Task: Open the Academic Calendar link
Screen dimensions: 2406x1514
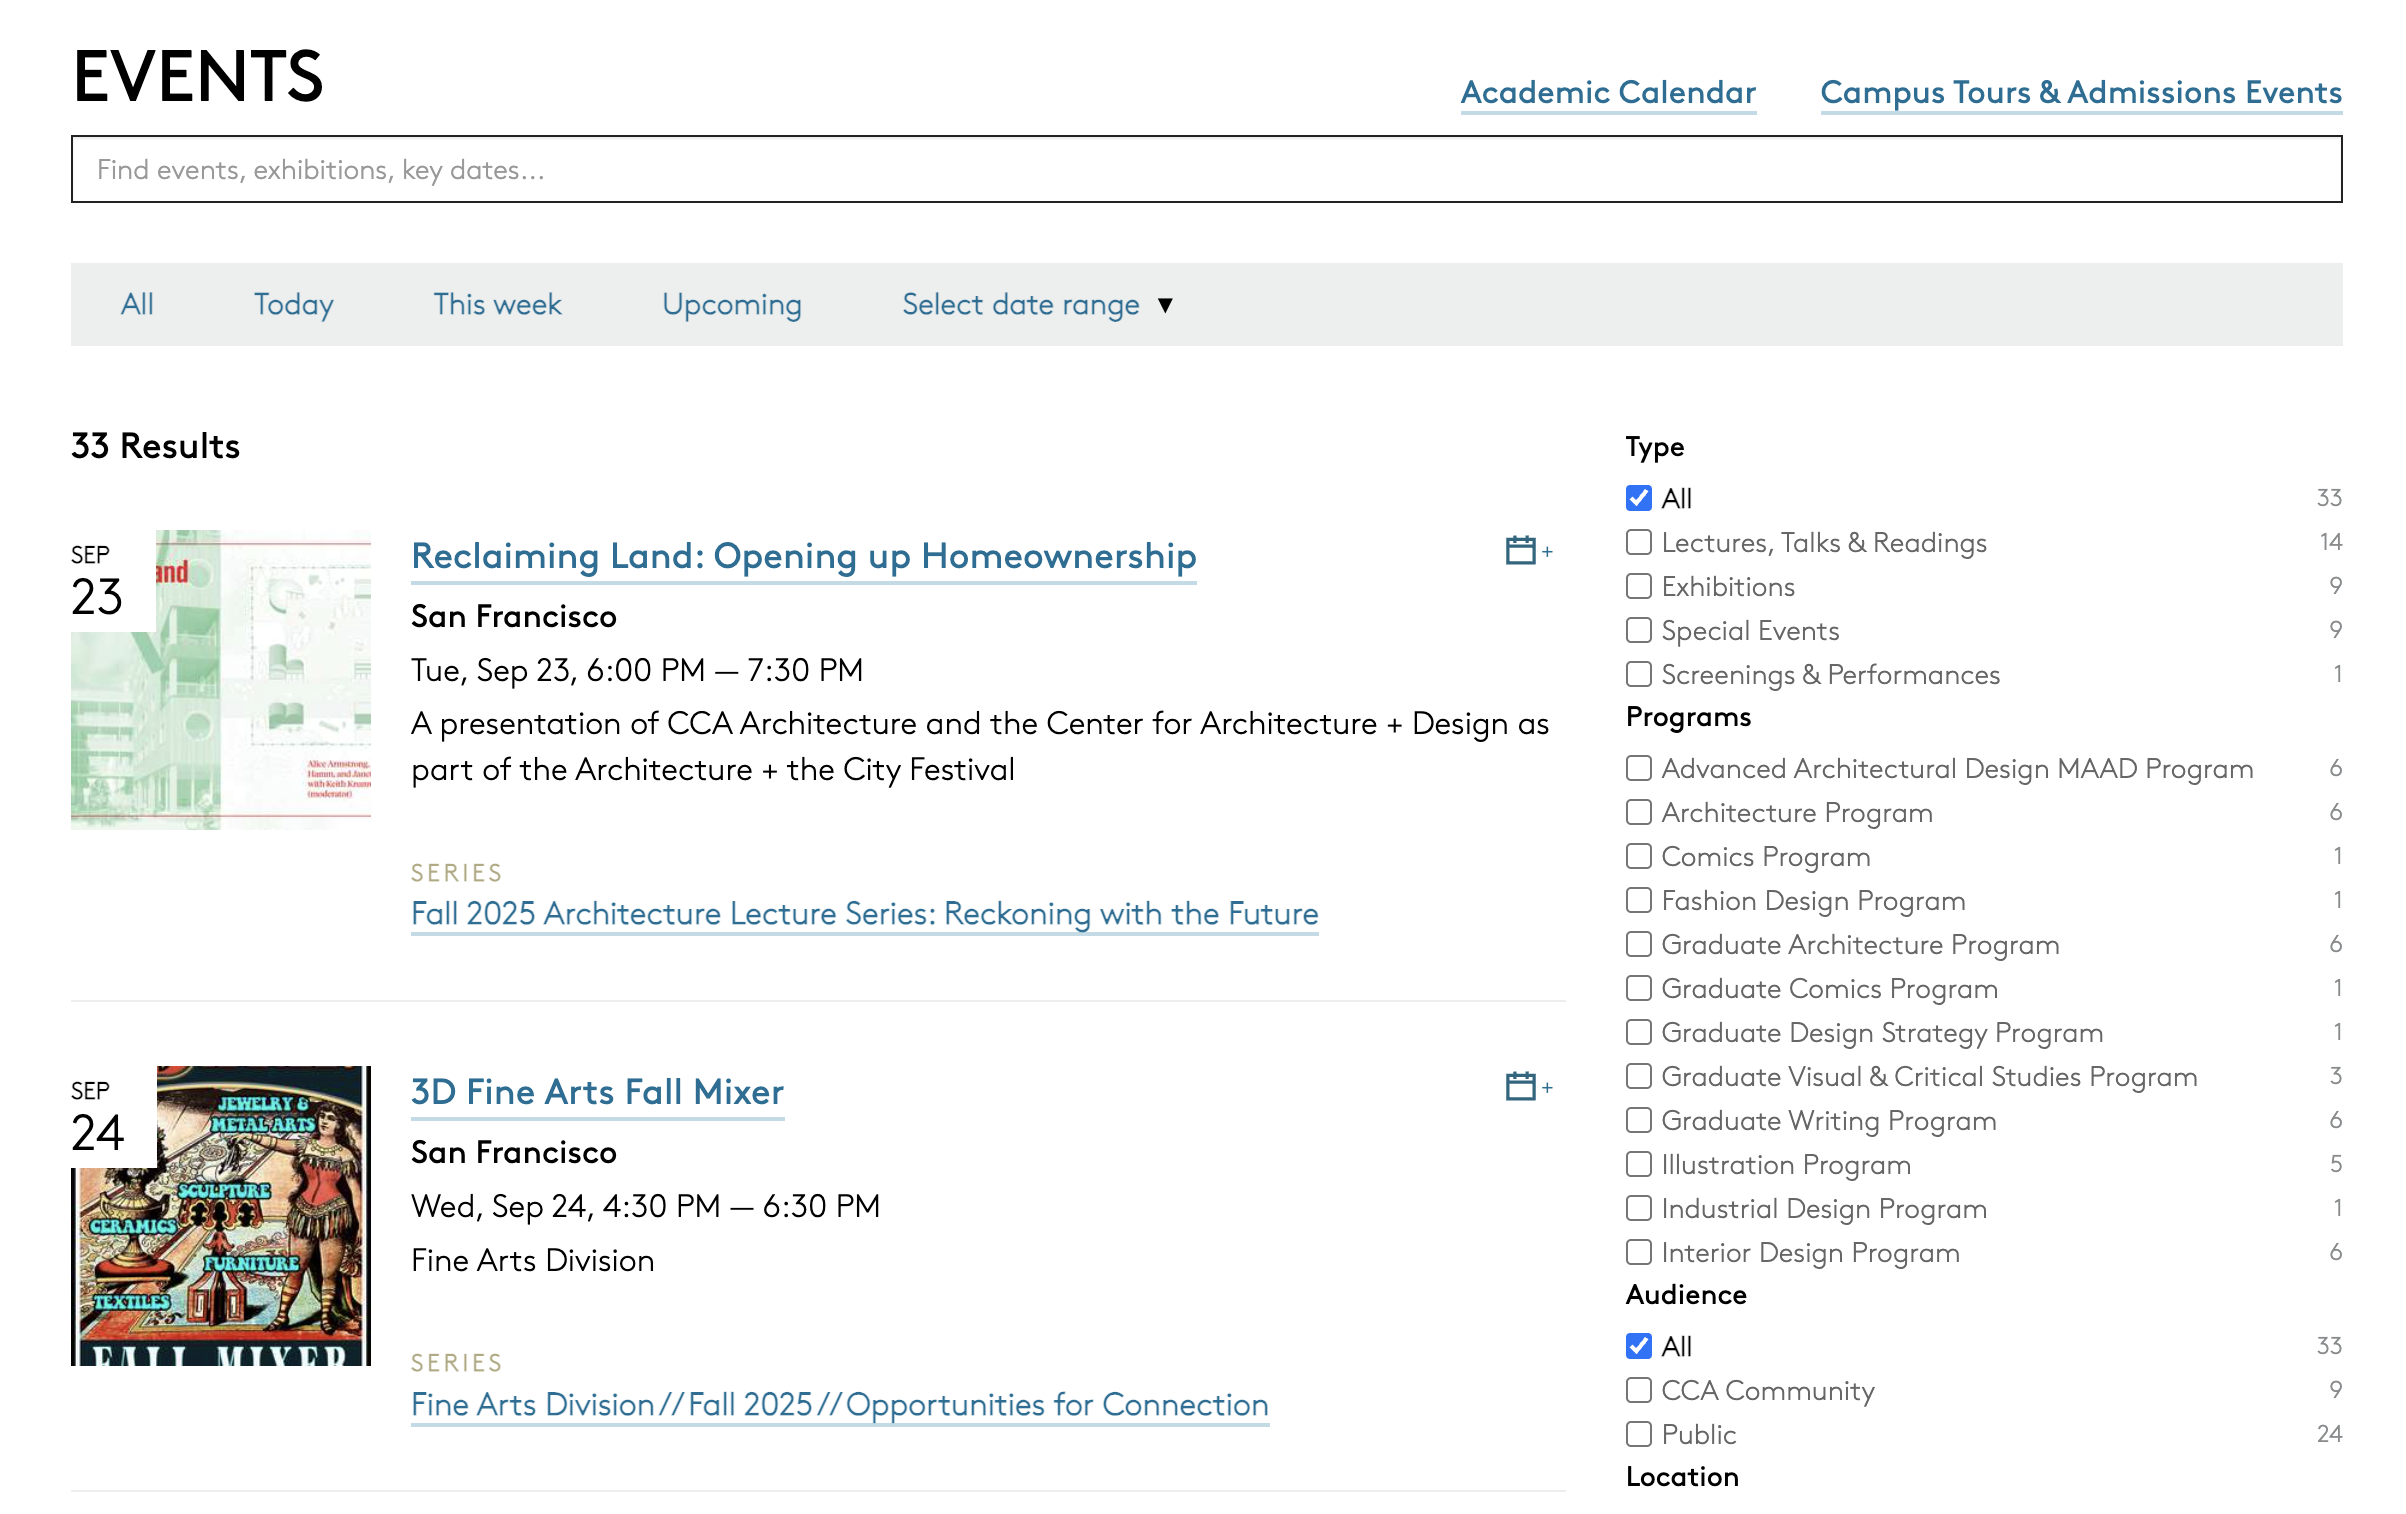Action: (x=1607, y=92)
